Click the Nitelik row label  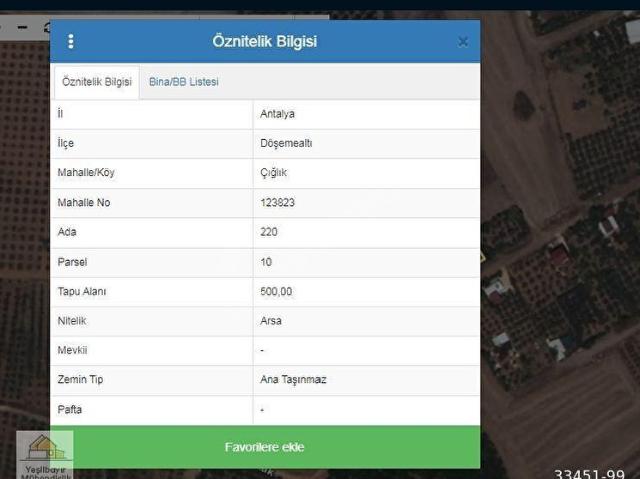point(72,321)
